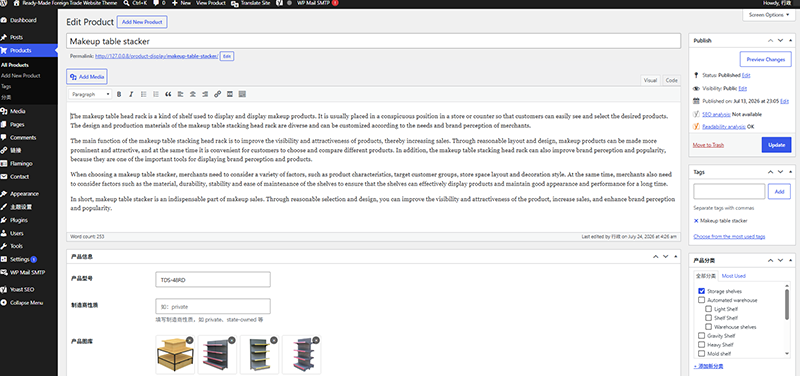Insert a numbered list

[x=156, y=94]
